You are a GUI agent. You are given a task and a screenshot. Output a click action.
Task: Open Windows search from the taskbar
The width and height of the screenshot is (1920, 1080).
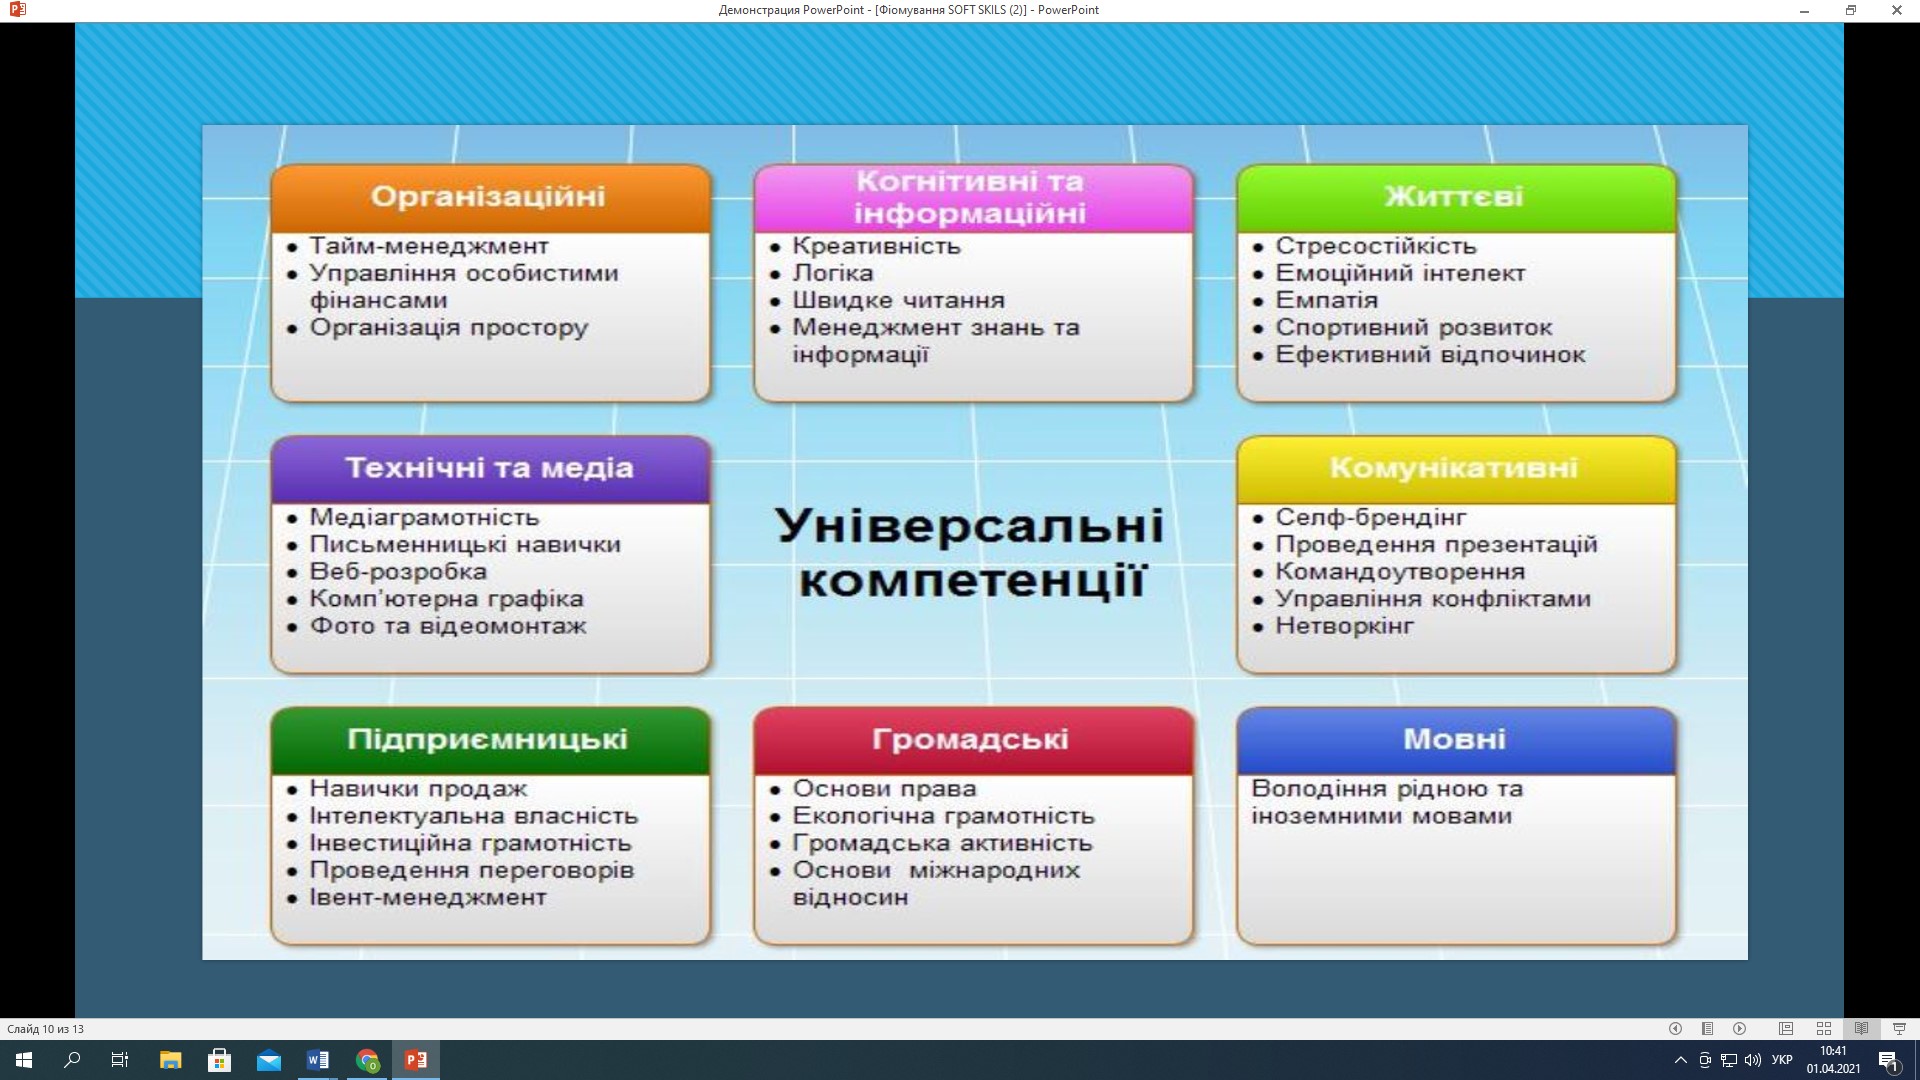(72, 1060)
